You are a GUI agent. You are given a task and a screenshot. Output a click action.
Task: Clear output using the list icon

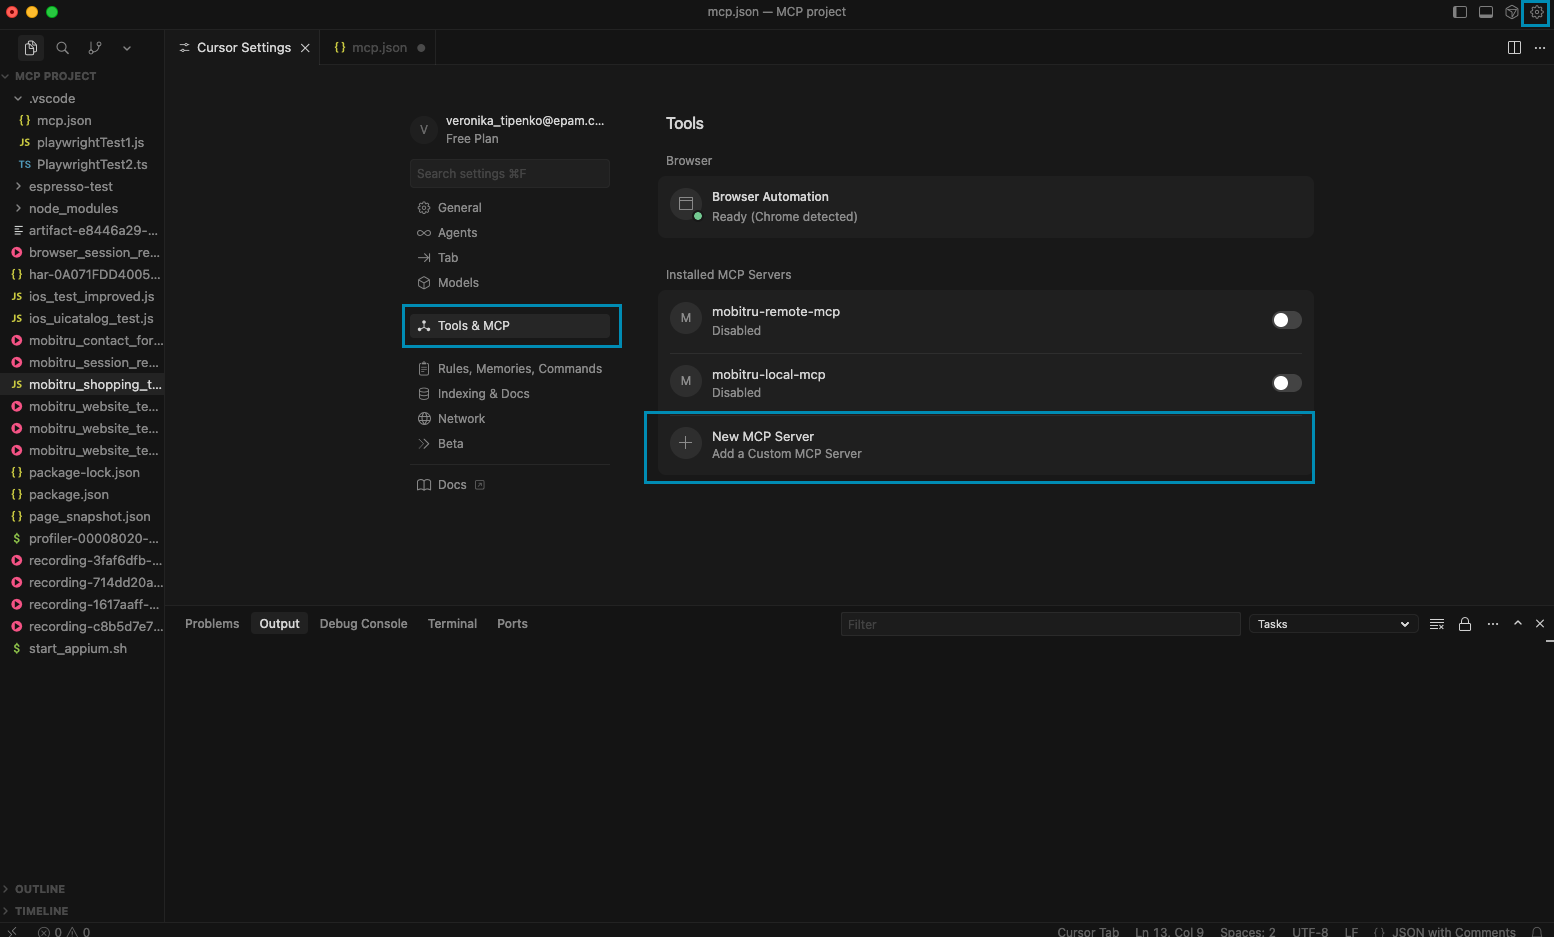(1437, 624)
